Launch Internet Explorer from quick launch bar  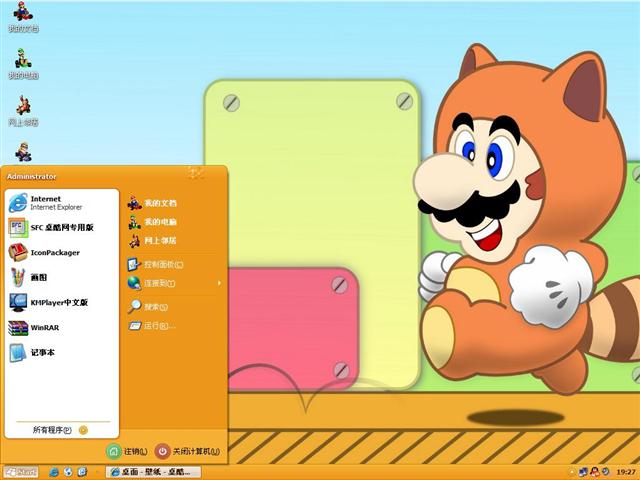tap(53, 472)
